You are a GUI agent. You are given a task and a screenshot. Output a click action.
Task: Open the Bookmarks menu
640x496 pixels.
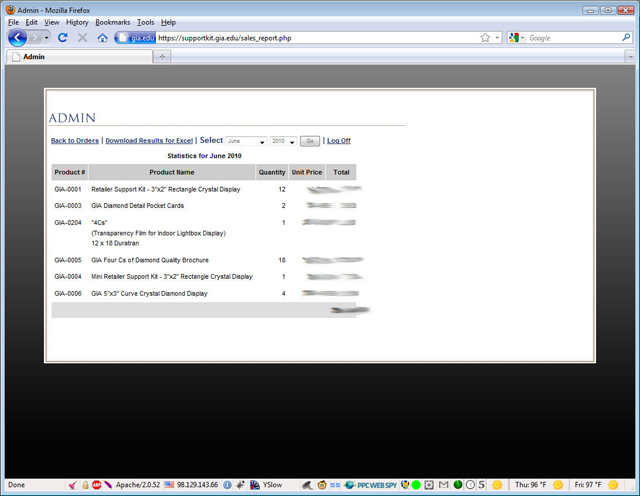click(x=113, y=22)
